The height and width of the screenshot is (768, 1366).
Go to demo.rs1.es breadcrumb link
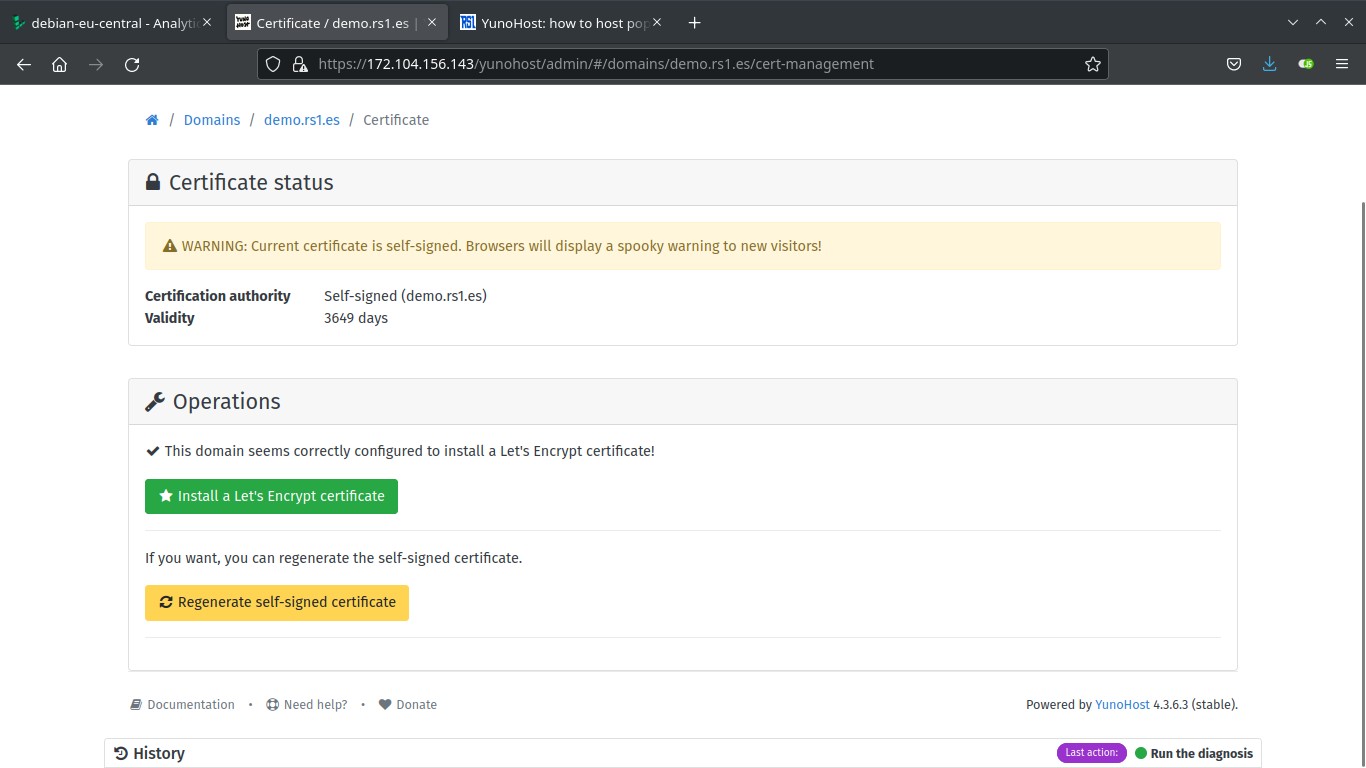[301, 120]
